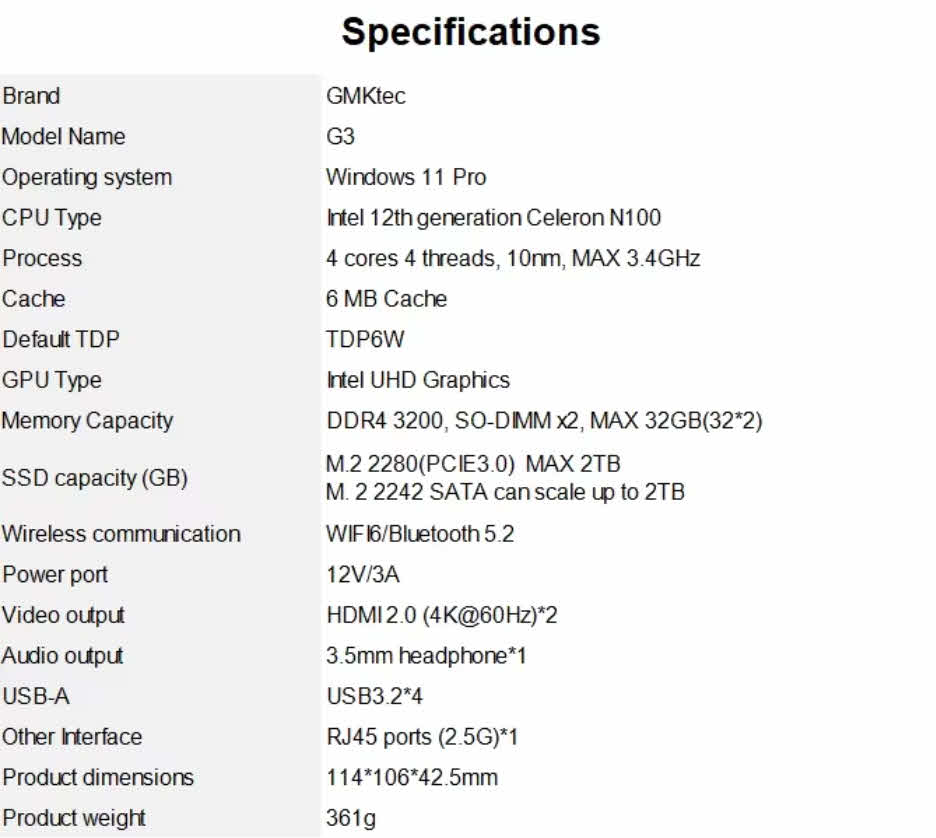Click the Default TDP label

pos(60,339)
